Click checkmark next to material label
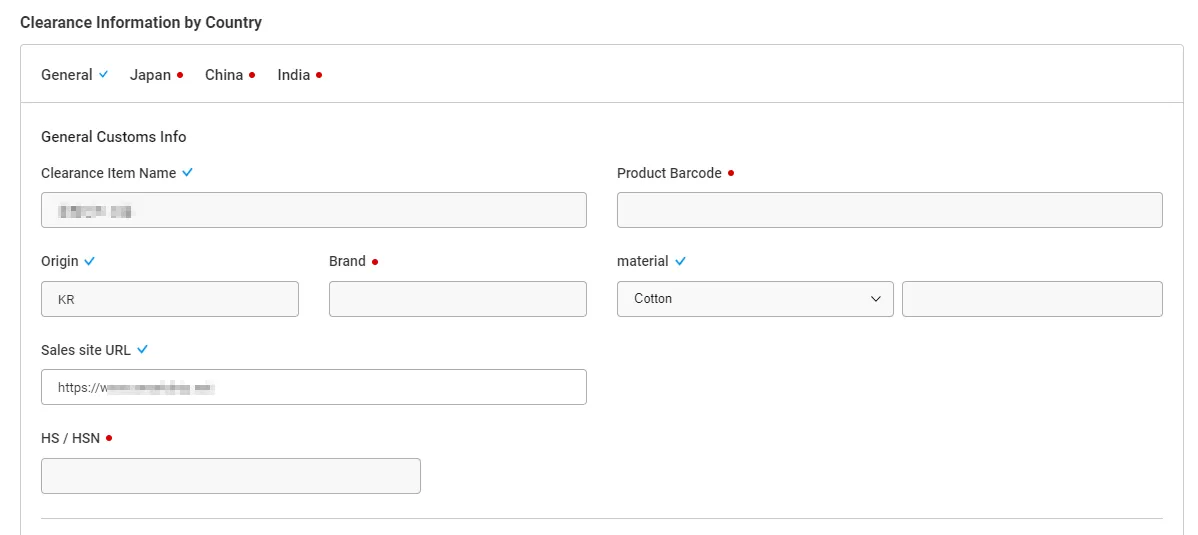Screen dimensions: 1198x535 click(680, 261)
